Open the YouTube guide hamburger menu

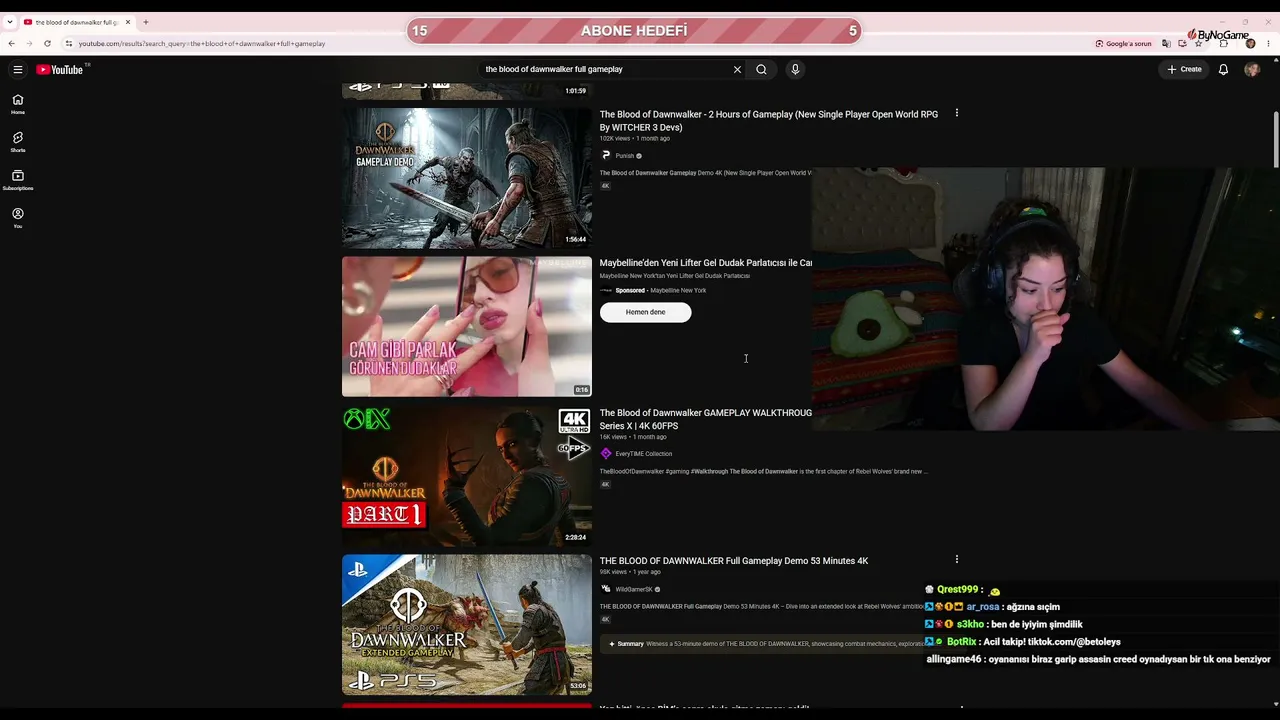(x=18, y=69)
